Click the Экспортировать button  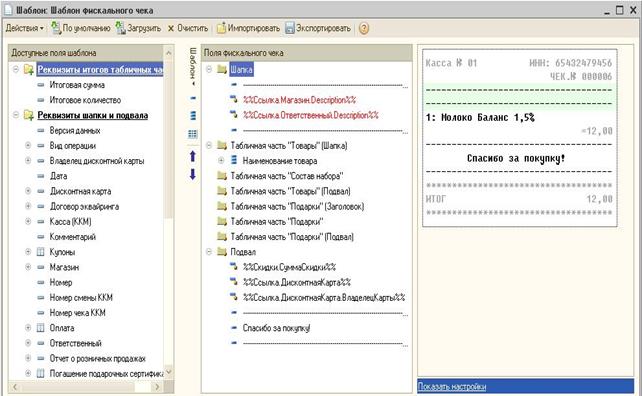point(318,28)
